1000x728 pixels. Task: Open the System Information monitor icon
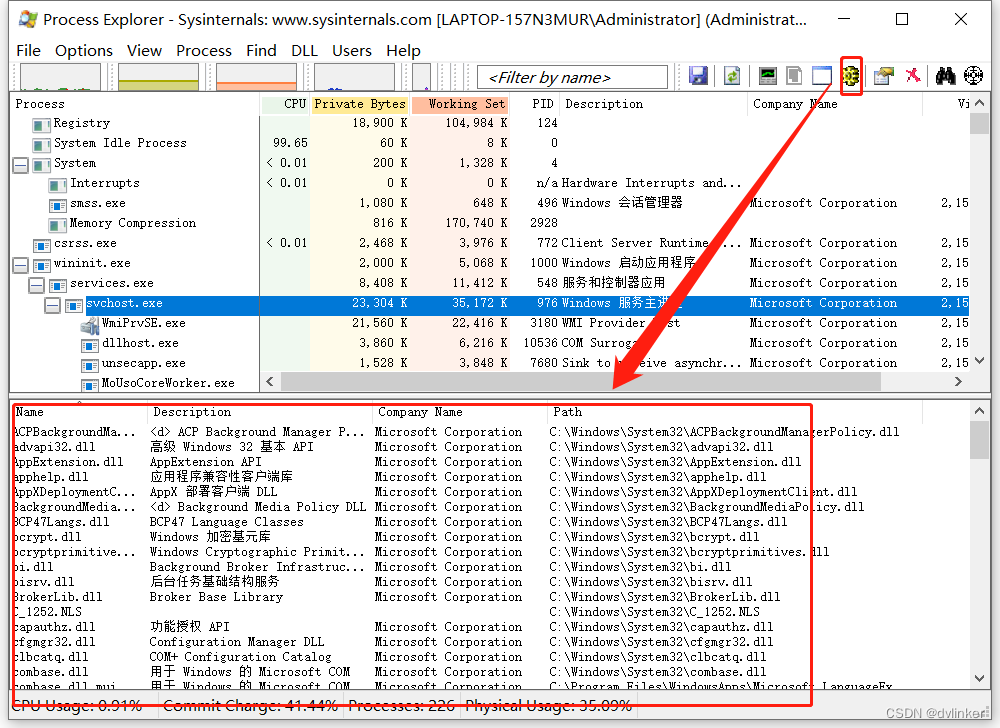pos(768,76)
